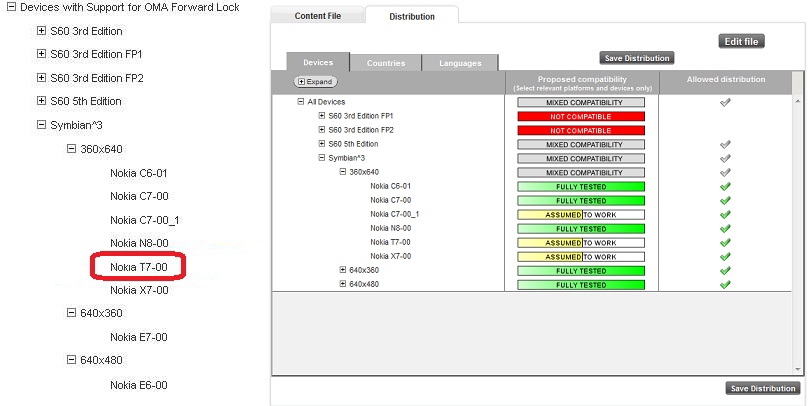811x406 pixels.
Task: Select Nokia C6-01 in left tree
Action: point(139,173)
